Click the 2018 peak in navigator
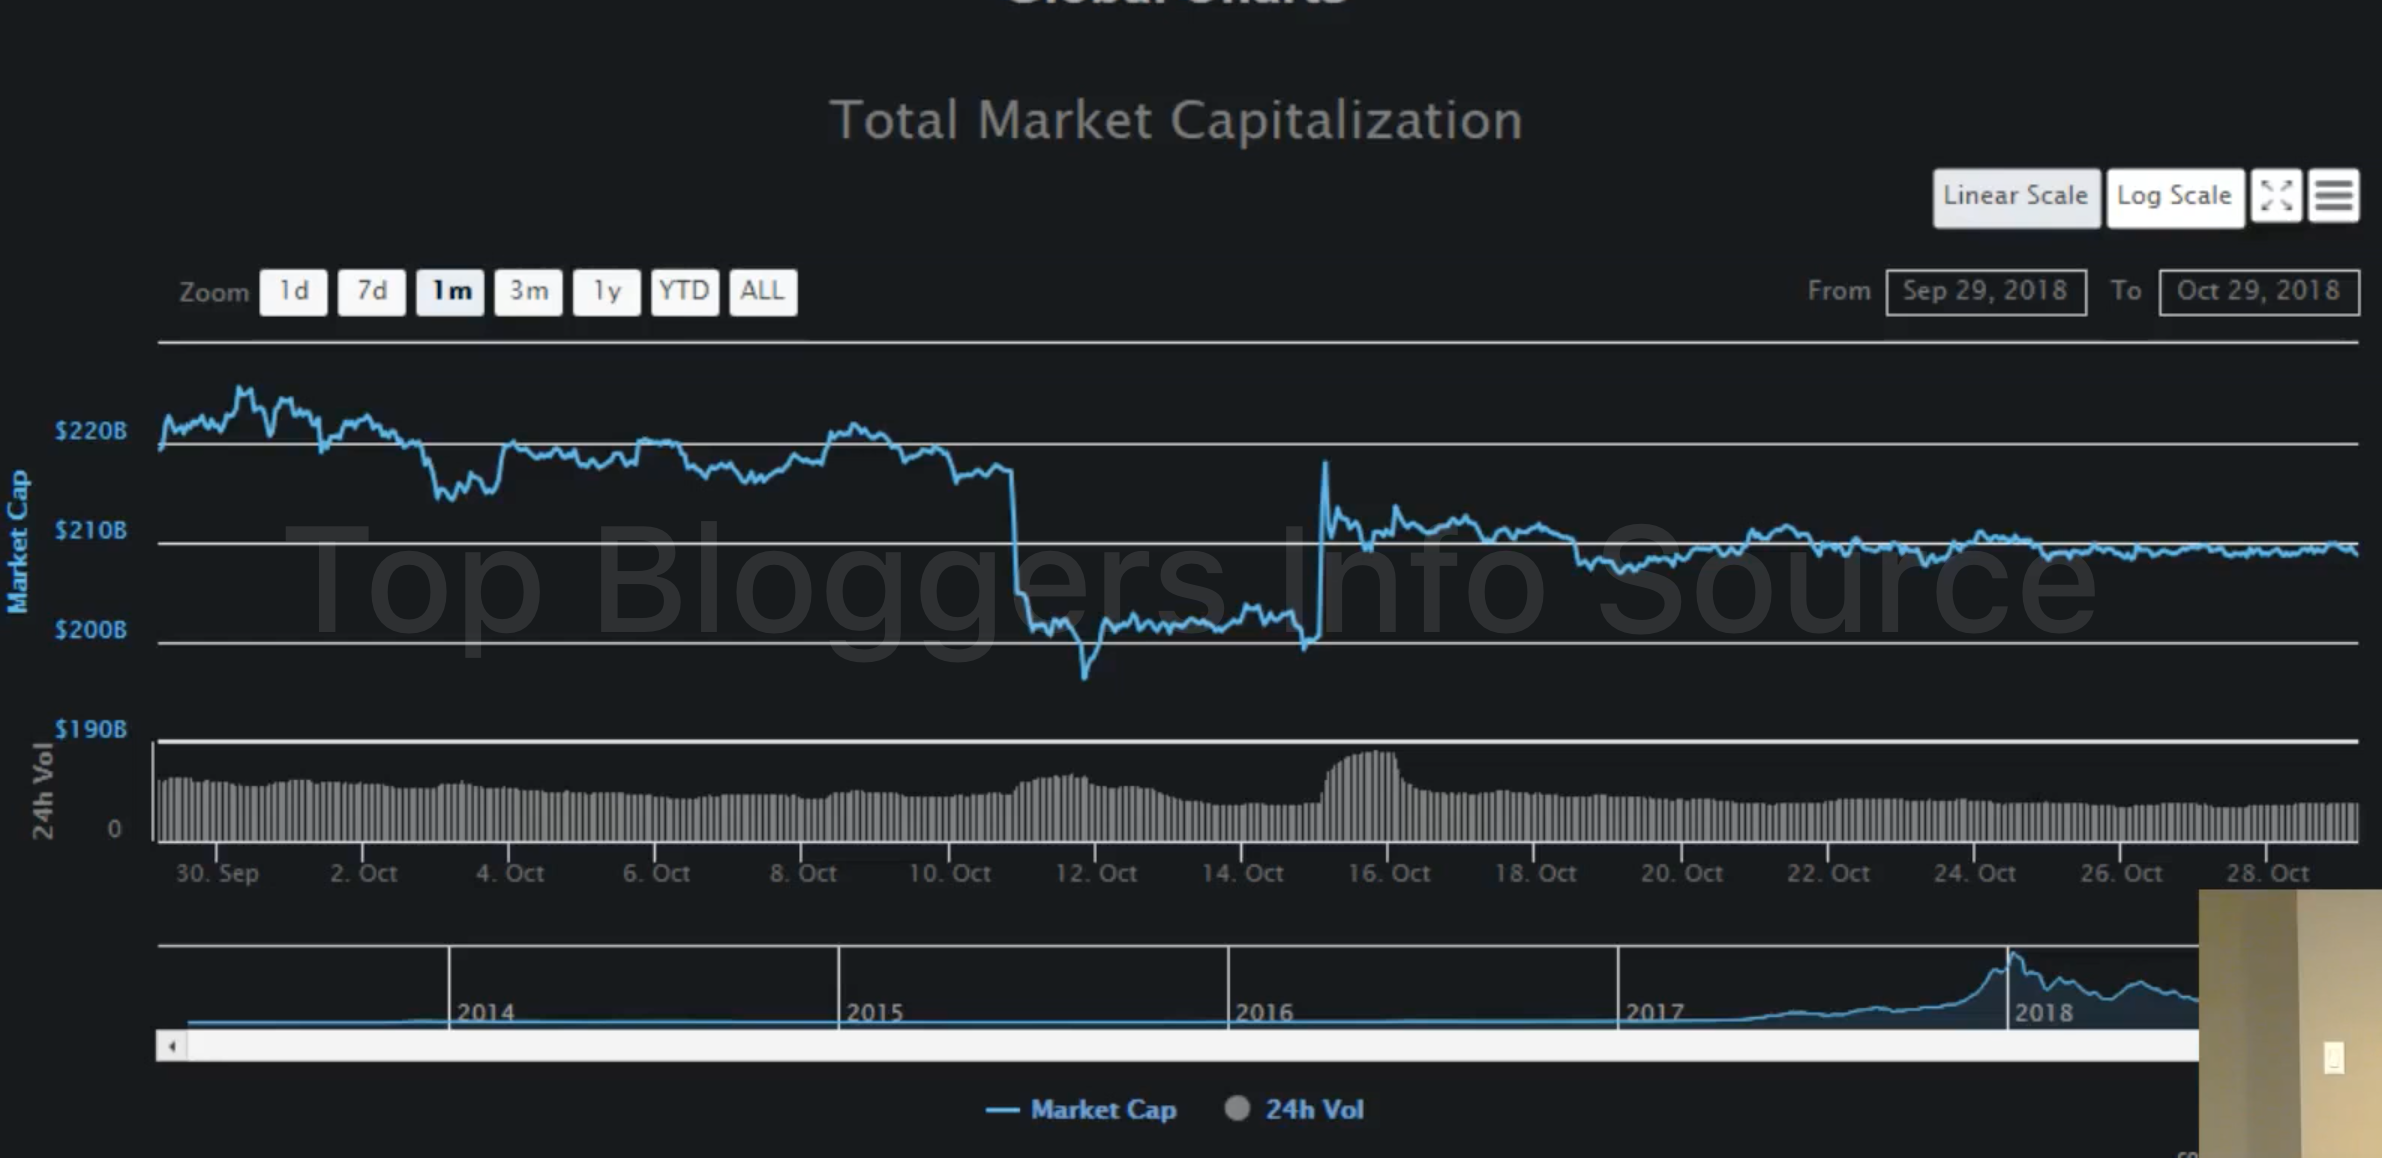The height and width of the screenshot is (1158, 2382). click(2013, 958)
